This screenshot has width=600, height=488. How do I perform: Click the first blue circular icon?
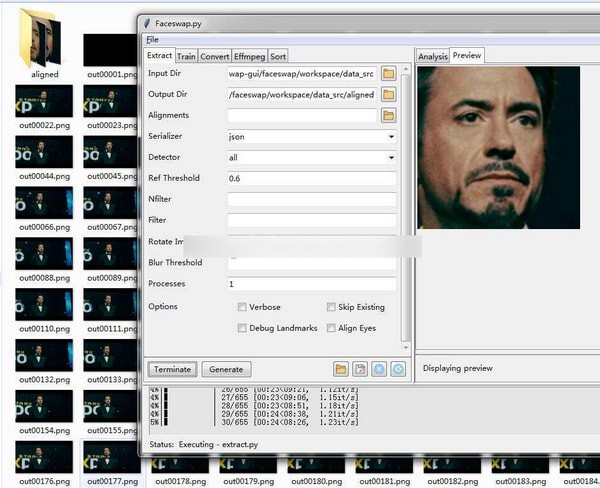379,369
